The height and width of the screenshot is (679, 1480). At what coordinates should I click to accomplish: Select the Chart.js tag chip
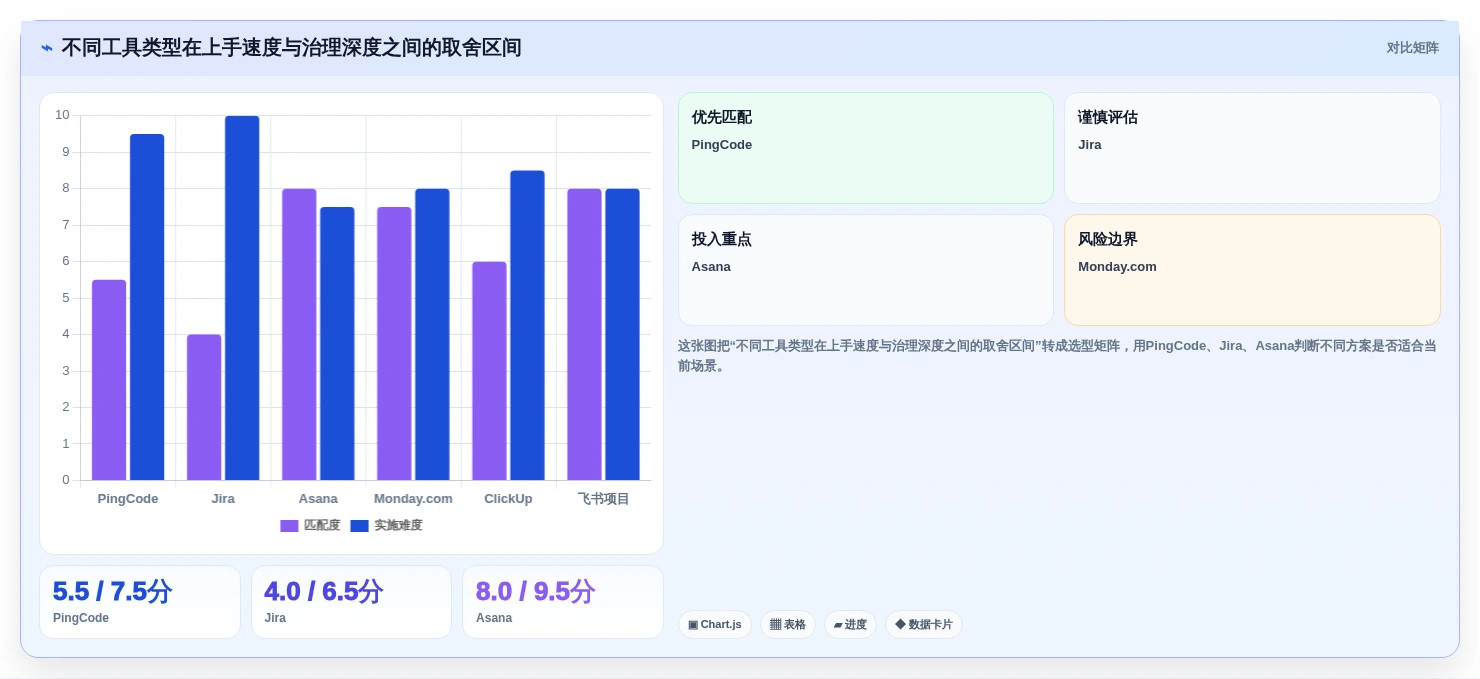[715, 625]
